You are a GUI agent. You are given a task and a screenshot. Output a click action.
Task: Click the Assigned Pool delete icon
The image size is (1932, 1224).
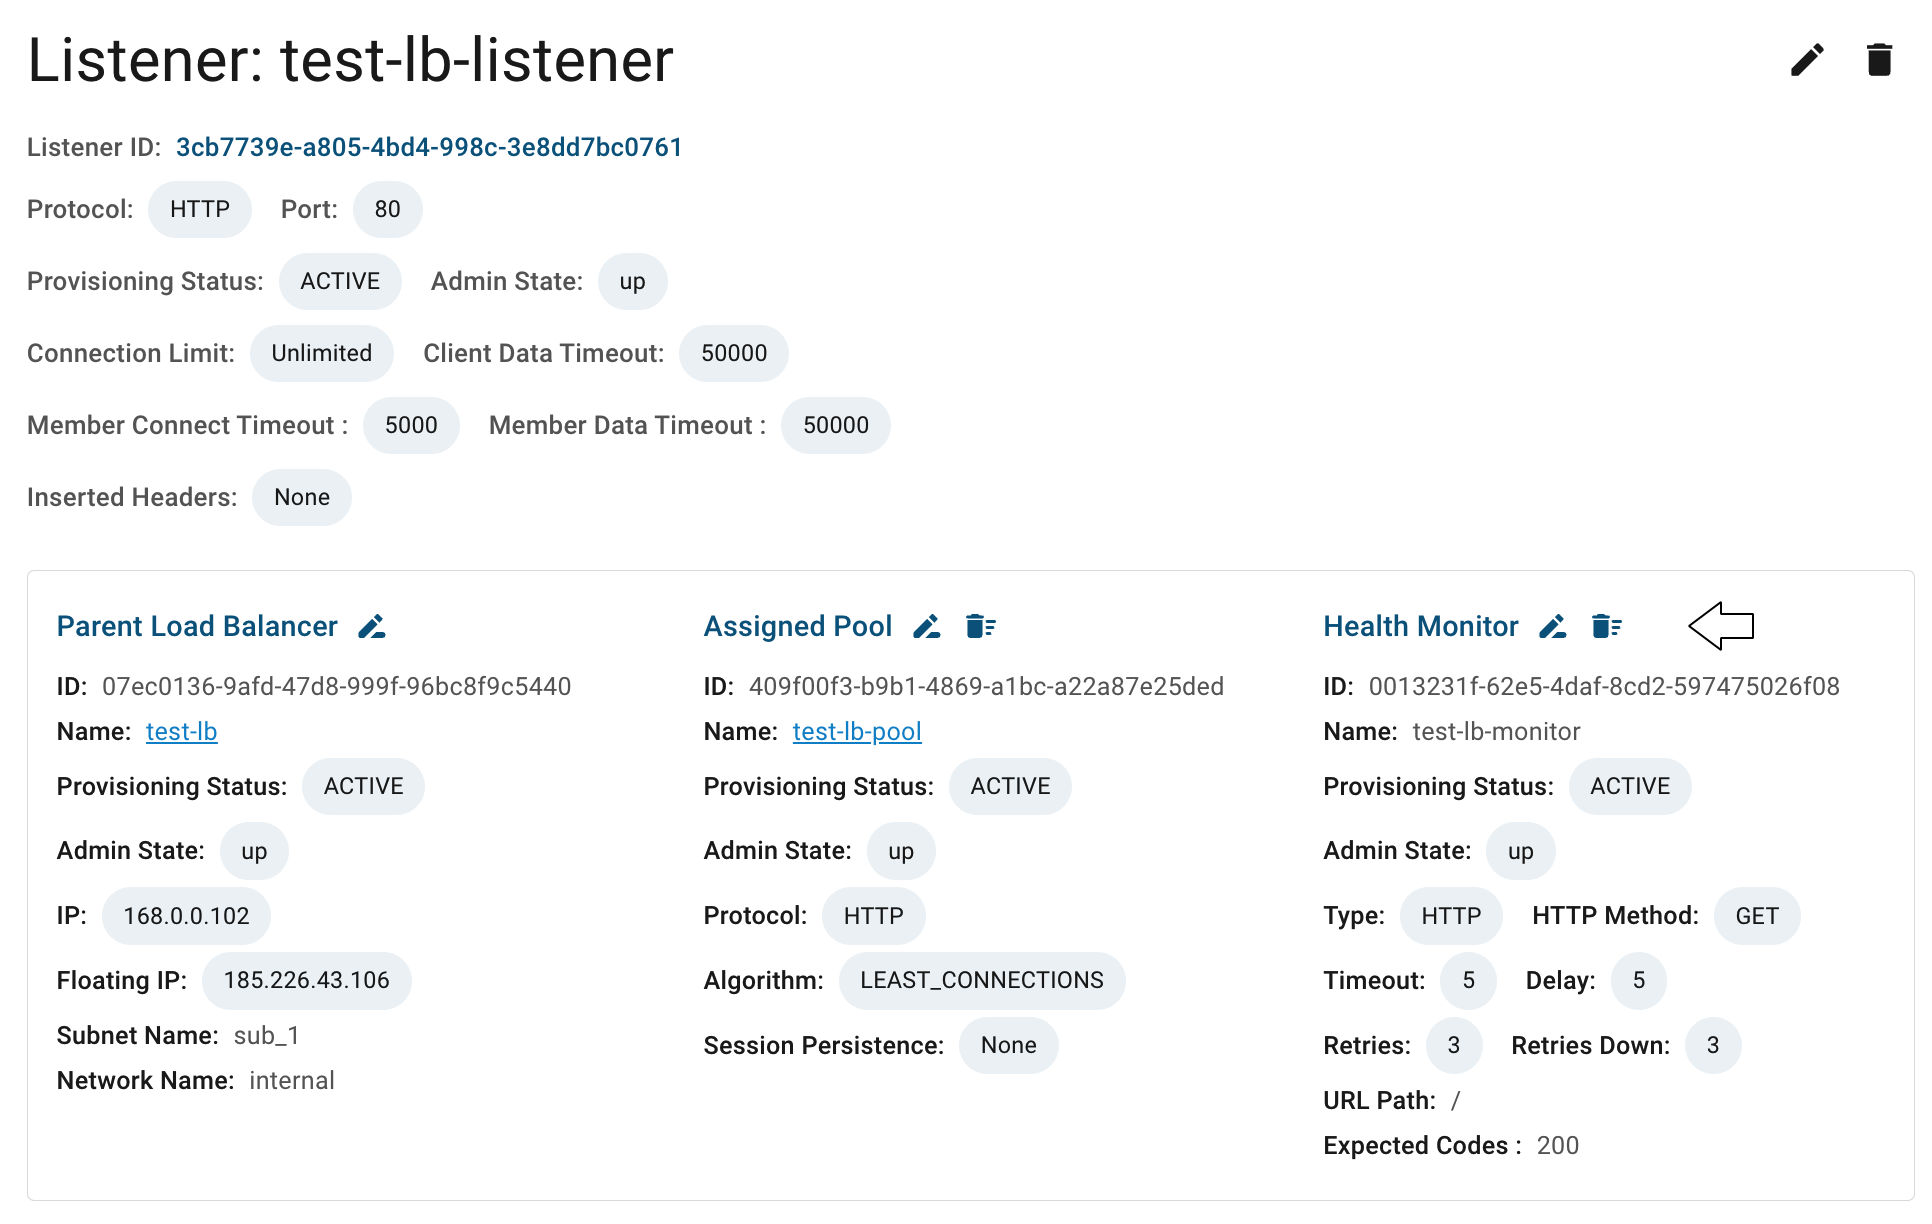[981, 627]
